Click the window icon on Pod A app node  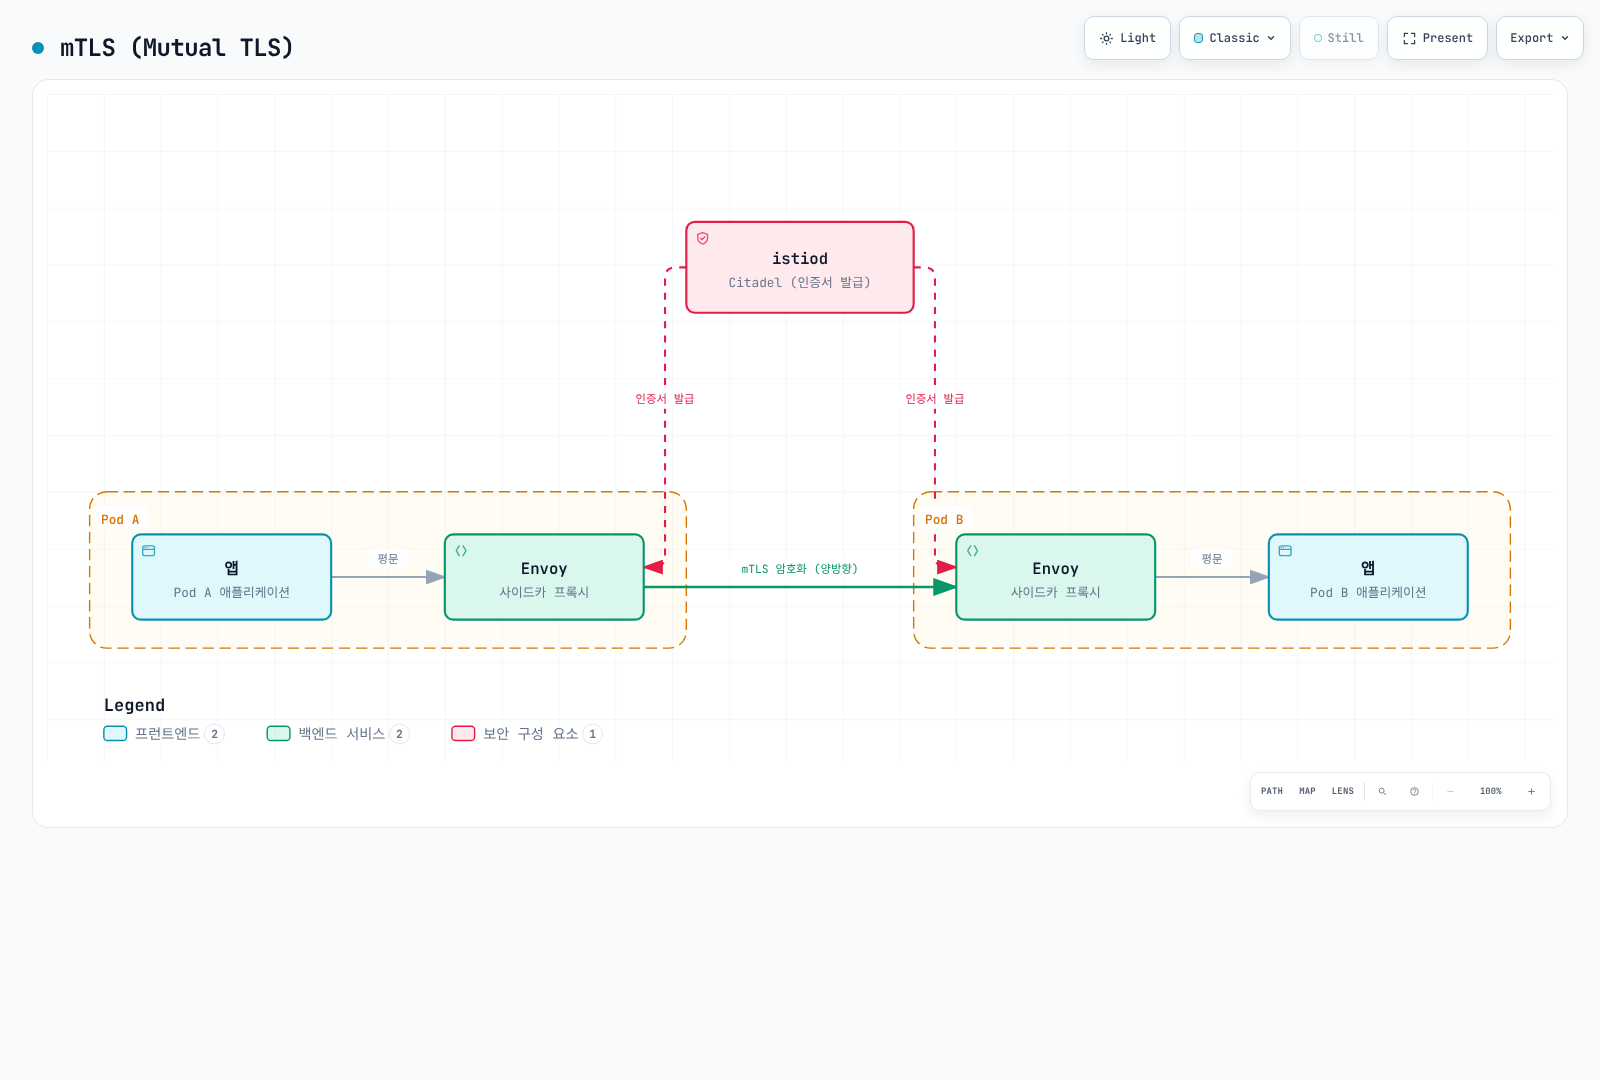coord(149,551)
